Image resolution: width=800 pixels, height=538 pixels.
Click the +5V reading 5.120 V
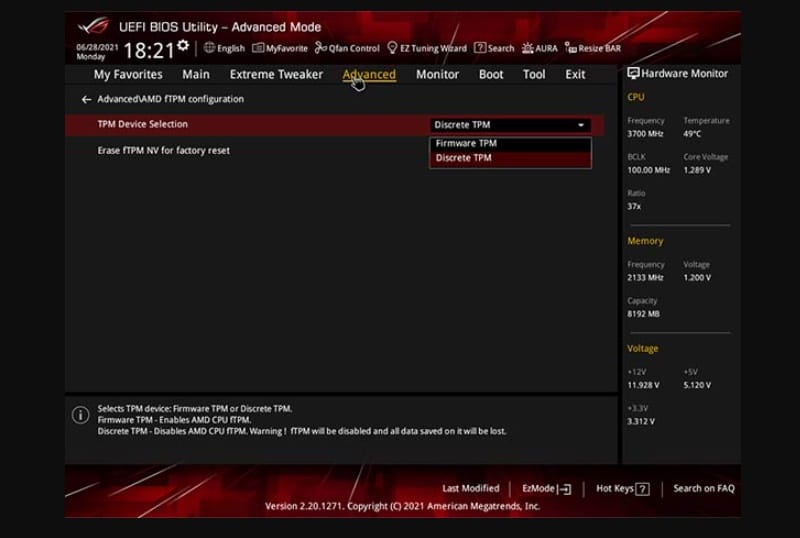[697, 385]
